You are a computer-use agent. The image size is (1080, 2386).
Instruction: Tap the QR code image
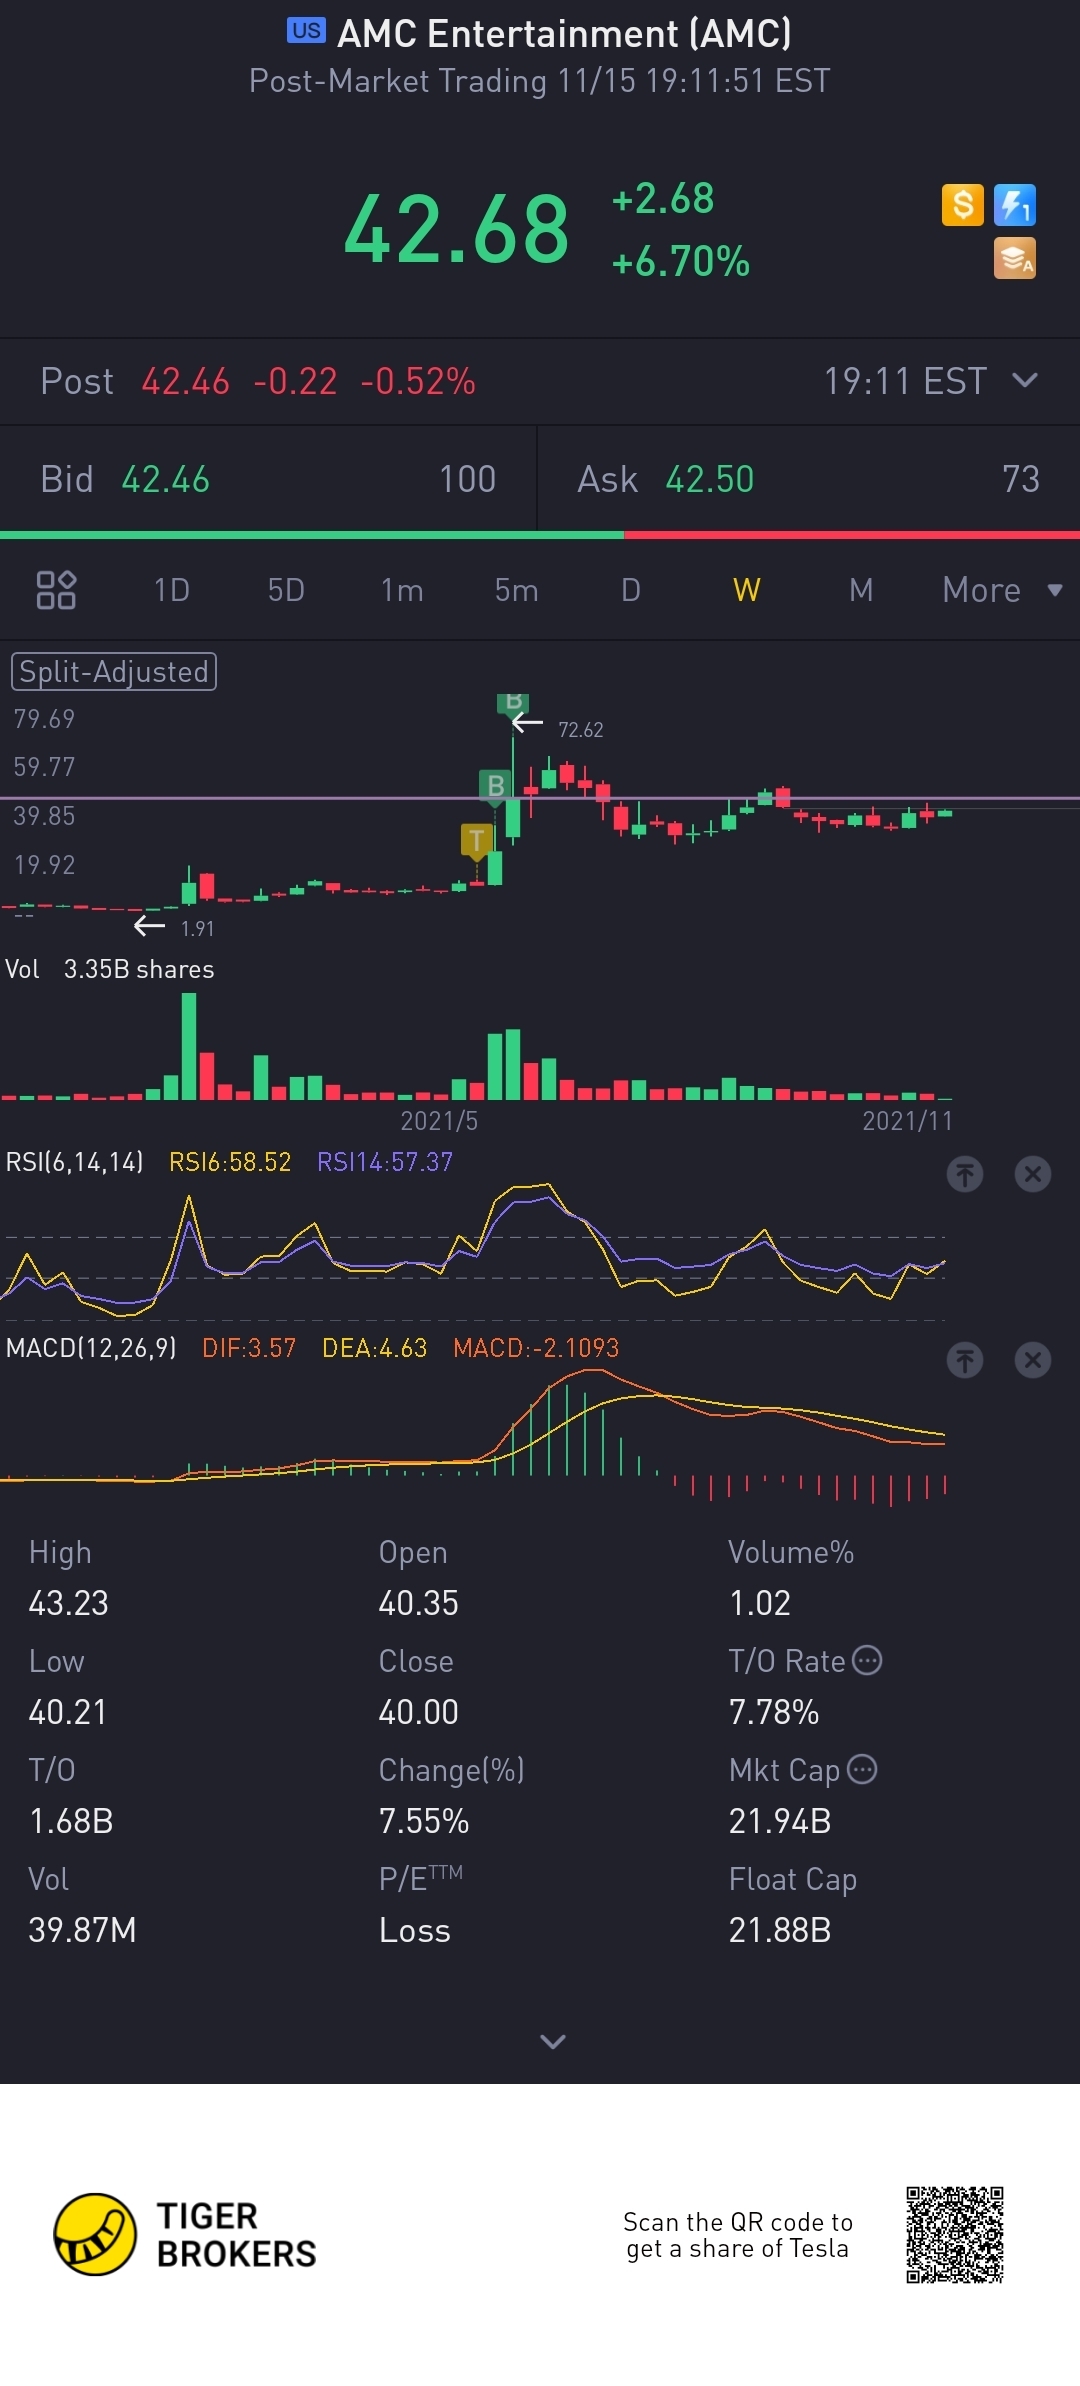click(955, 2235)
